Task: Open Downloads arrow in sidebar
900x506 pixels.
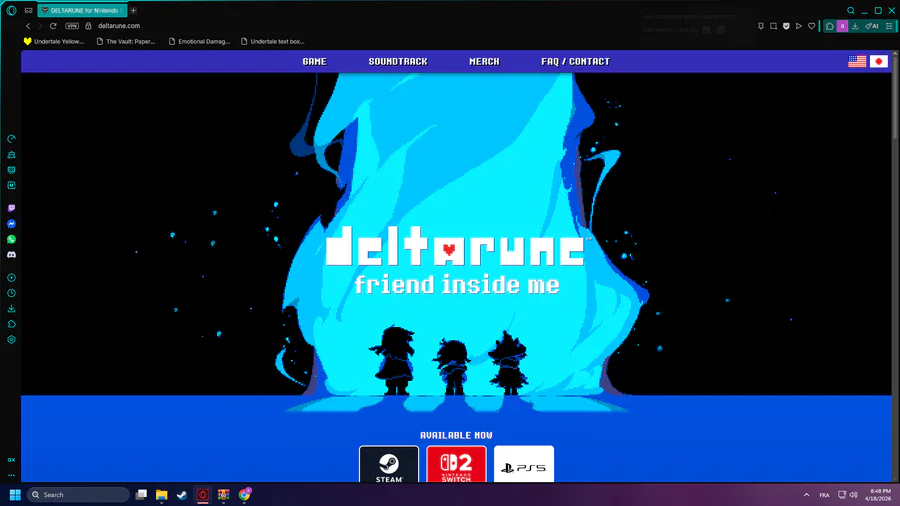Action: 11,309
